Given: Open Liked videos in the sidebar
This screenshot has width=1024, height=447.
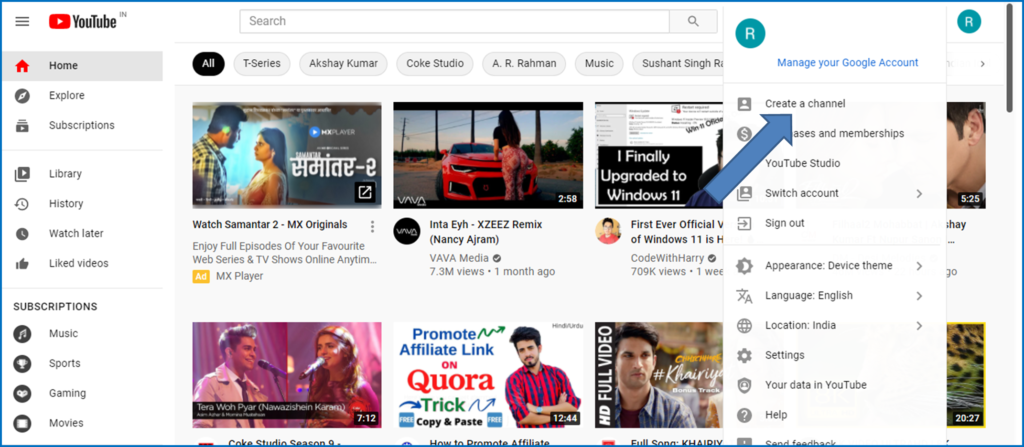Looking at the screenshot, I should tap(82, 263).
